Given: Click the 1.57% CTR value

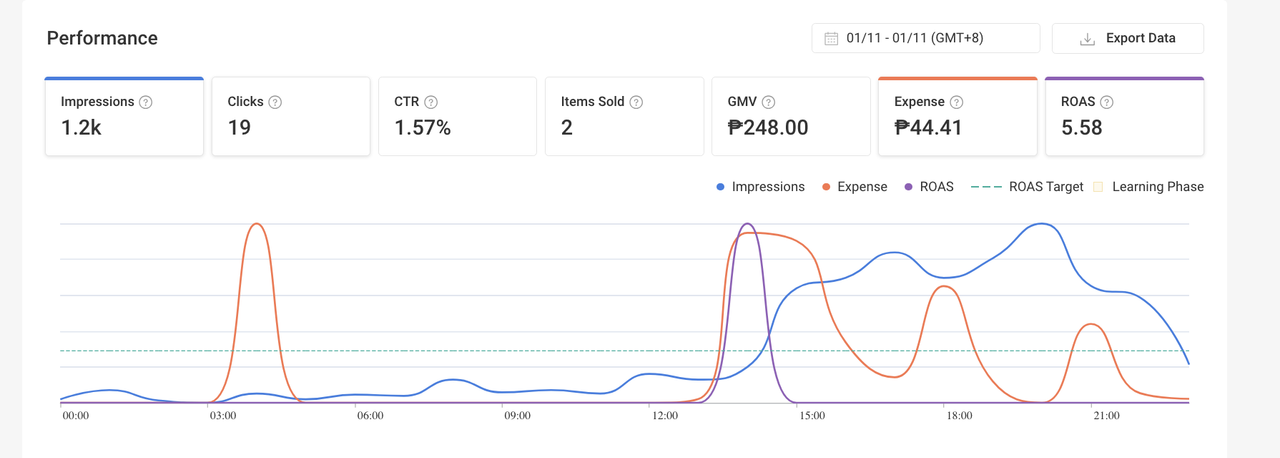Looking at the screenshot, I should tap(422, 128).
